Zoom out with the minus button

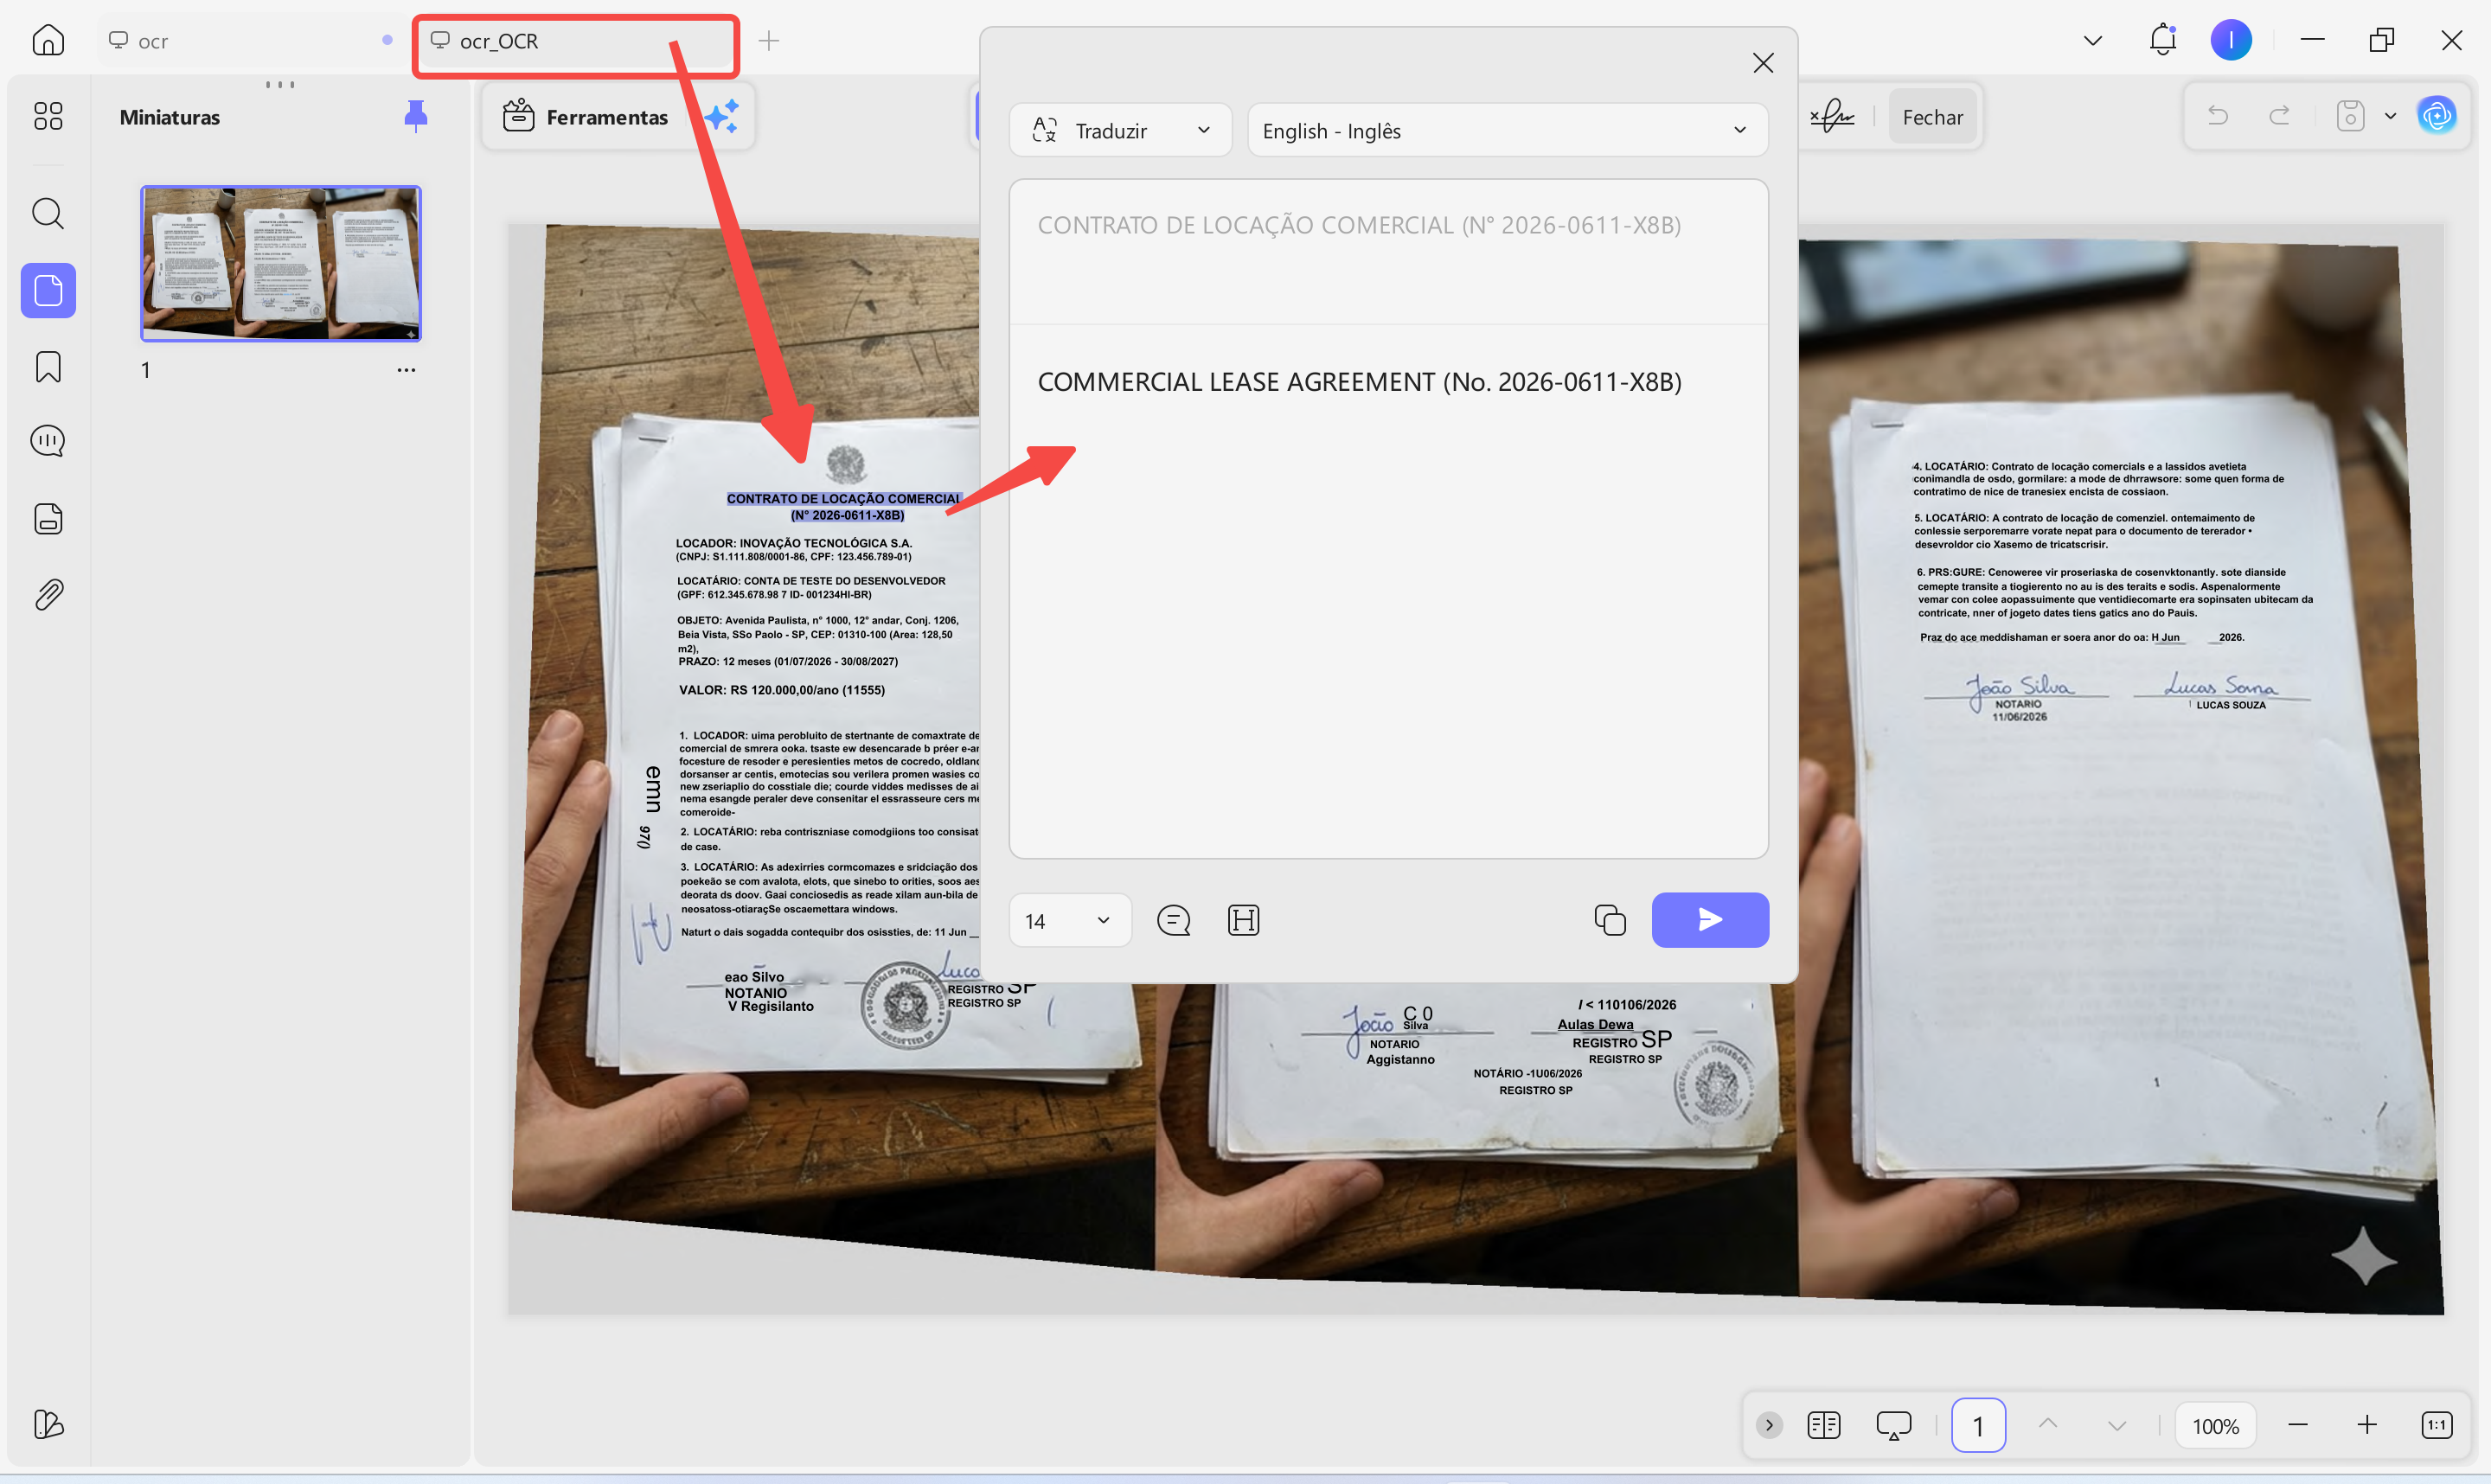[x=2298, y=1425]
